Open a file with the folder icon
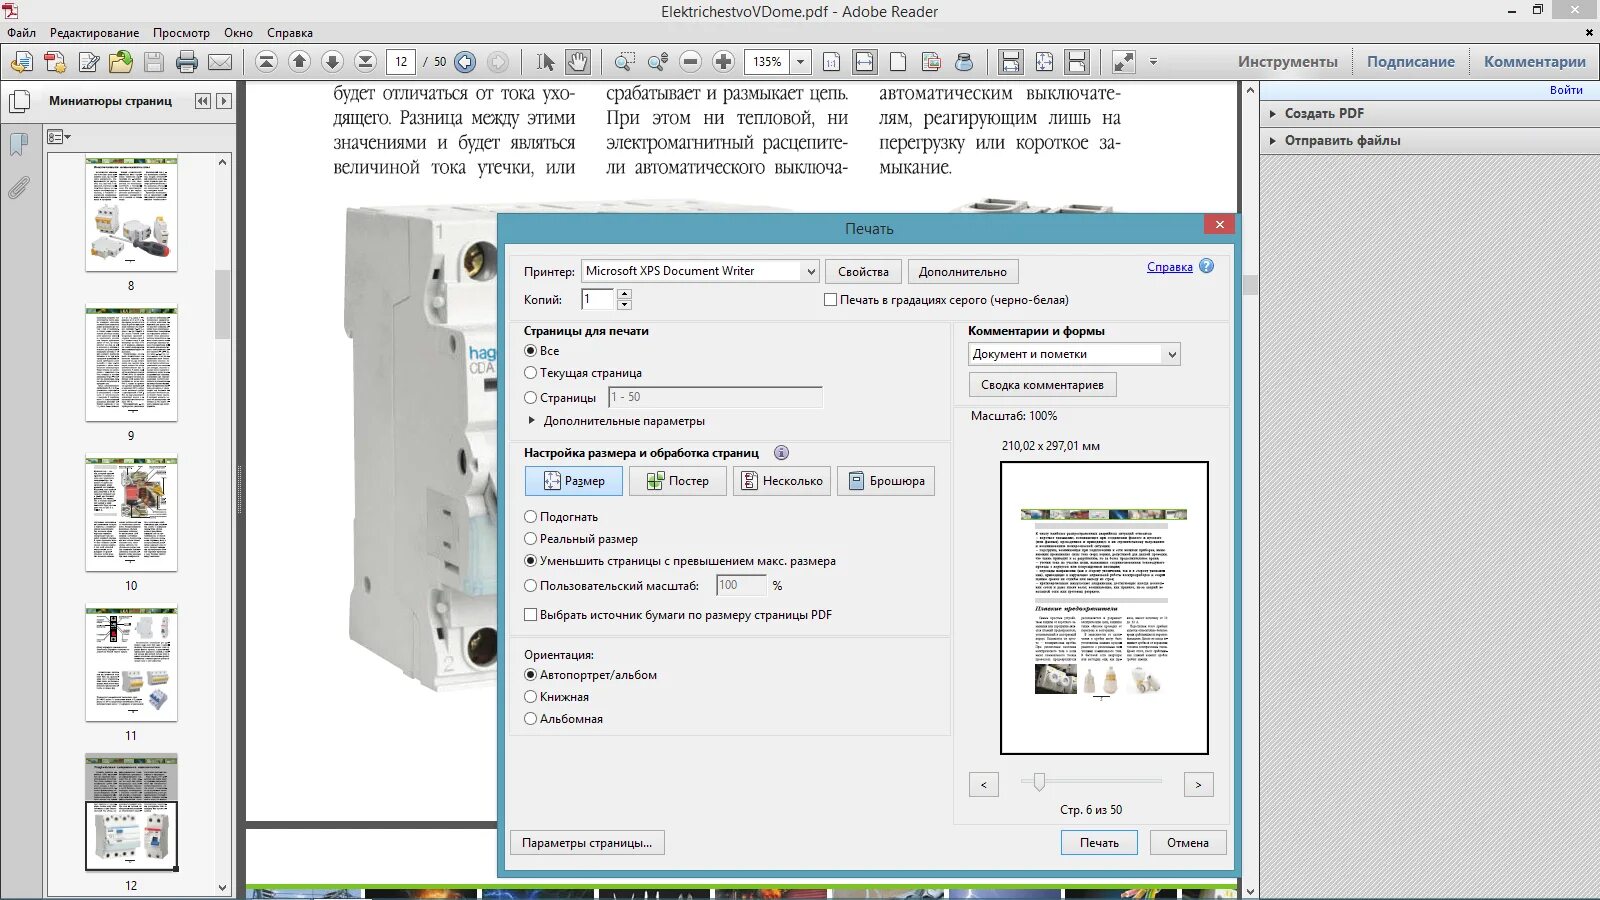Viewport: 1600px width, 900px height. click(121, 62)
